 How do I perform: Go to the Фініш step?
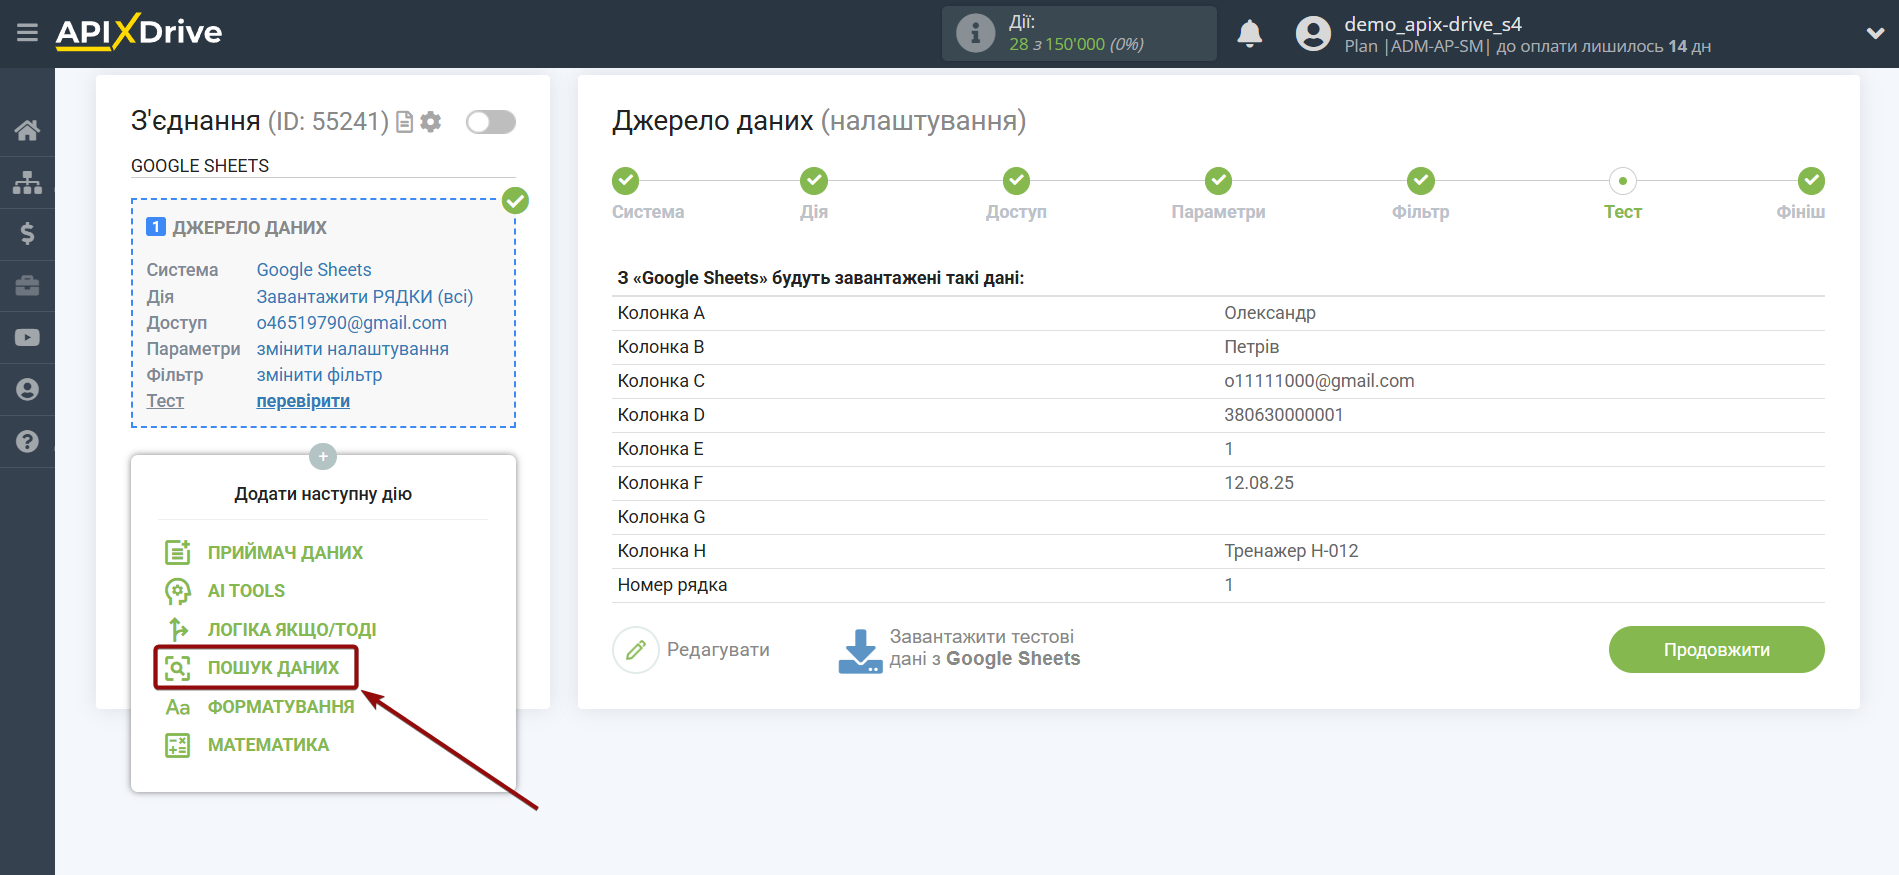pyautogui.click(x=1811, y=181)
